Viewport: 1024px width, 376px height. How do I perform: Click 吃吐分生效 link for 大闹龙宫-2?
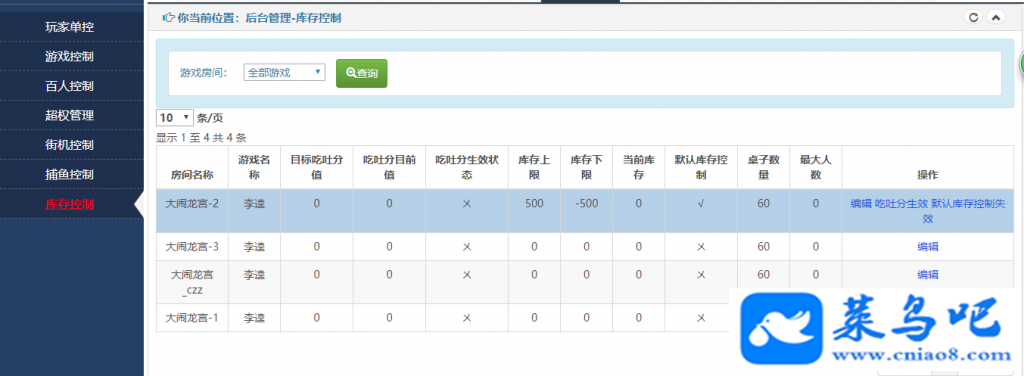tap(901, 204)
